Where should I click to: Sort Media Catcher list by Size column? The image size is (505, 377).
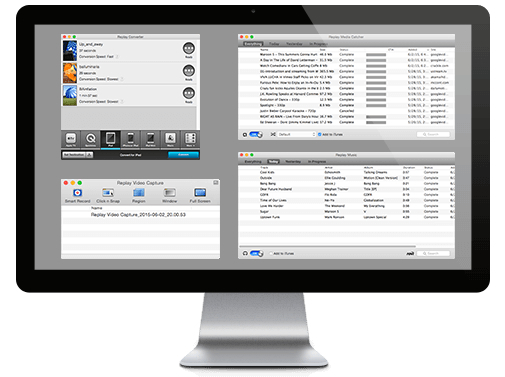322,49
